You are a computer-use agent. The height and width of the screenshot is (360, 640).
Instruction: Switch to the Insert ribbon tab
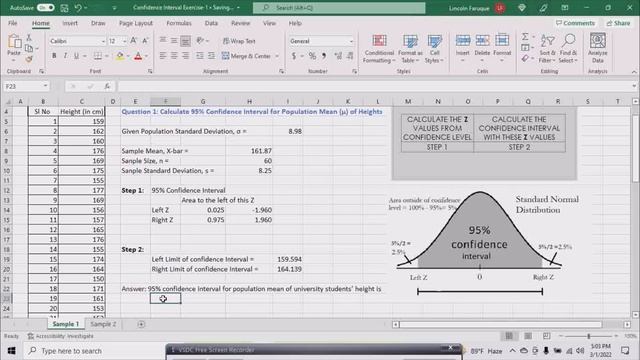click(x=70, y=23)
